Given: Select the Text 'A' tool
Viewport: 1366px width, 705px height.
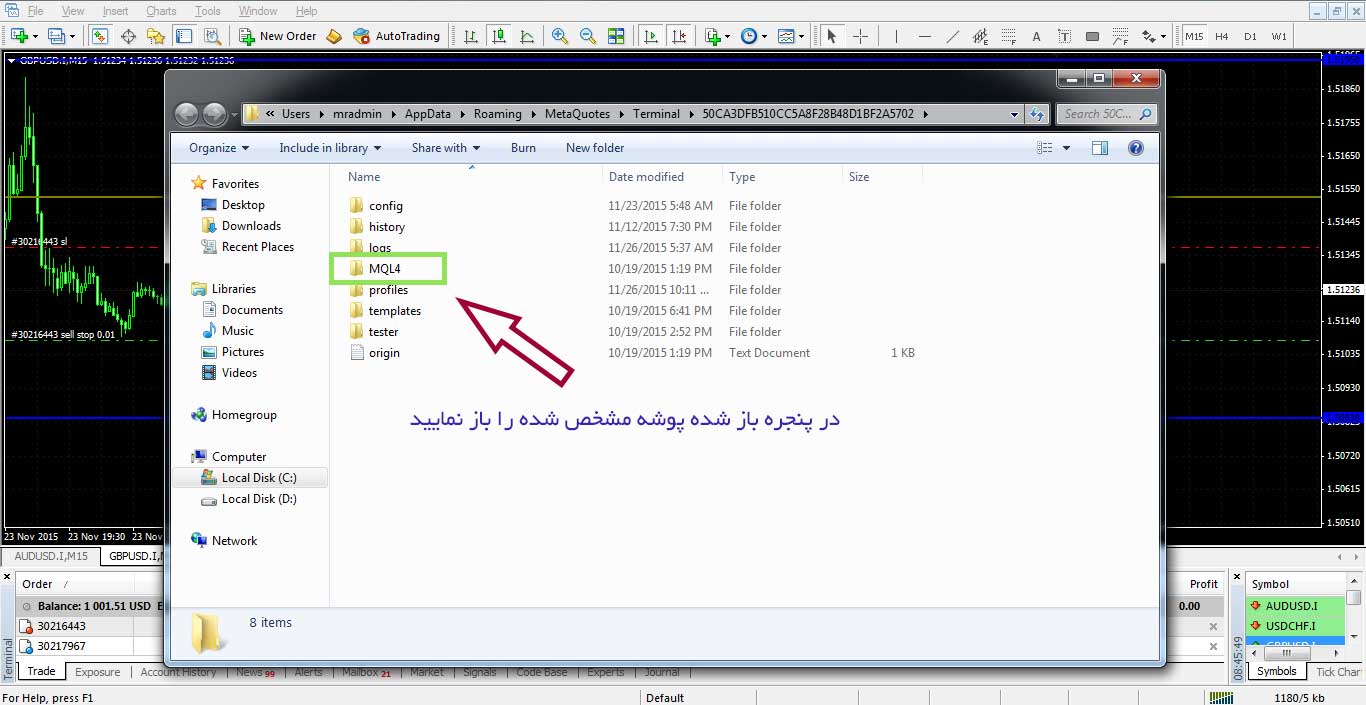Looking at the screenshot, I should pyautogui.click(x=1036, y=36).
